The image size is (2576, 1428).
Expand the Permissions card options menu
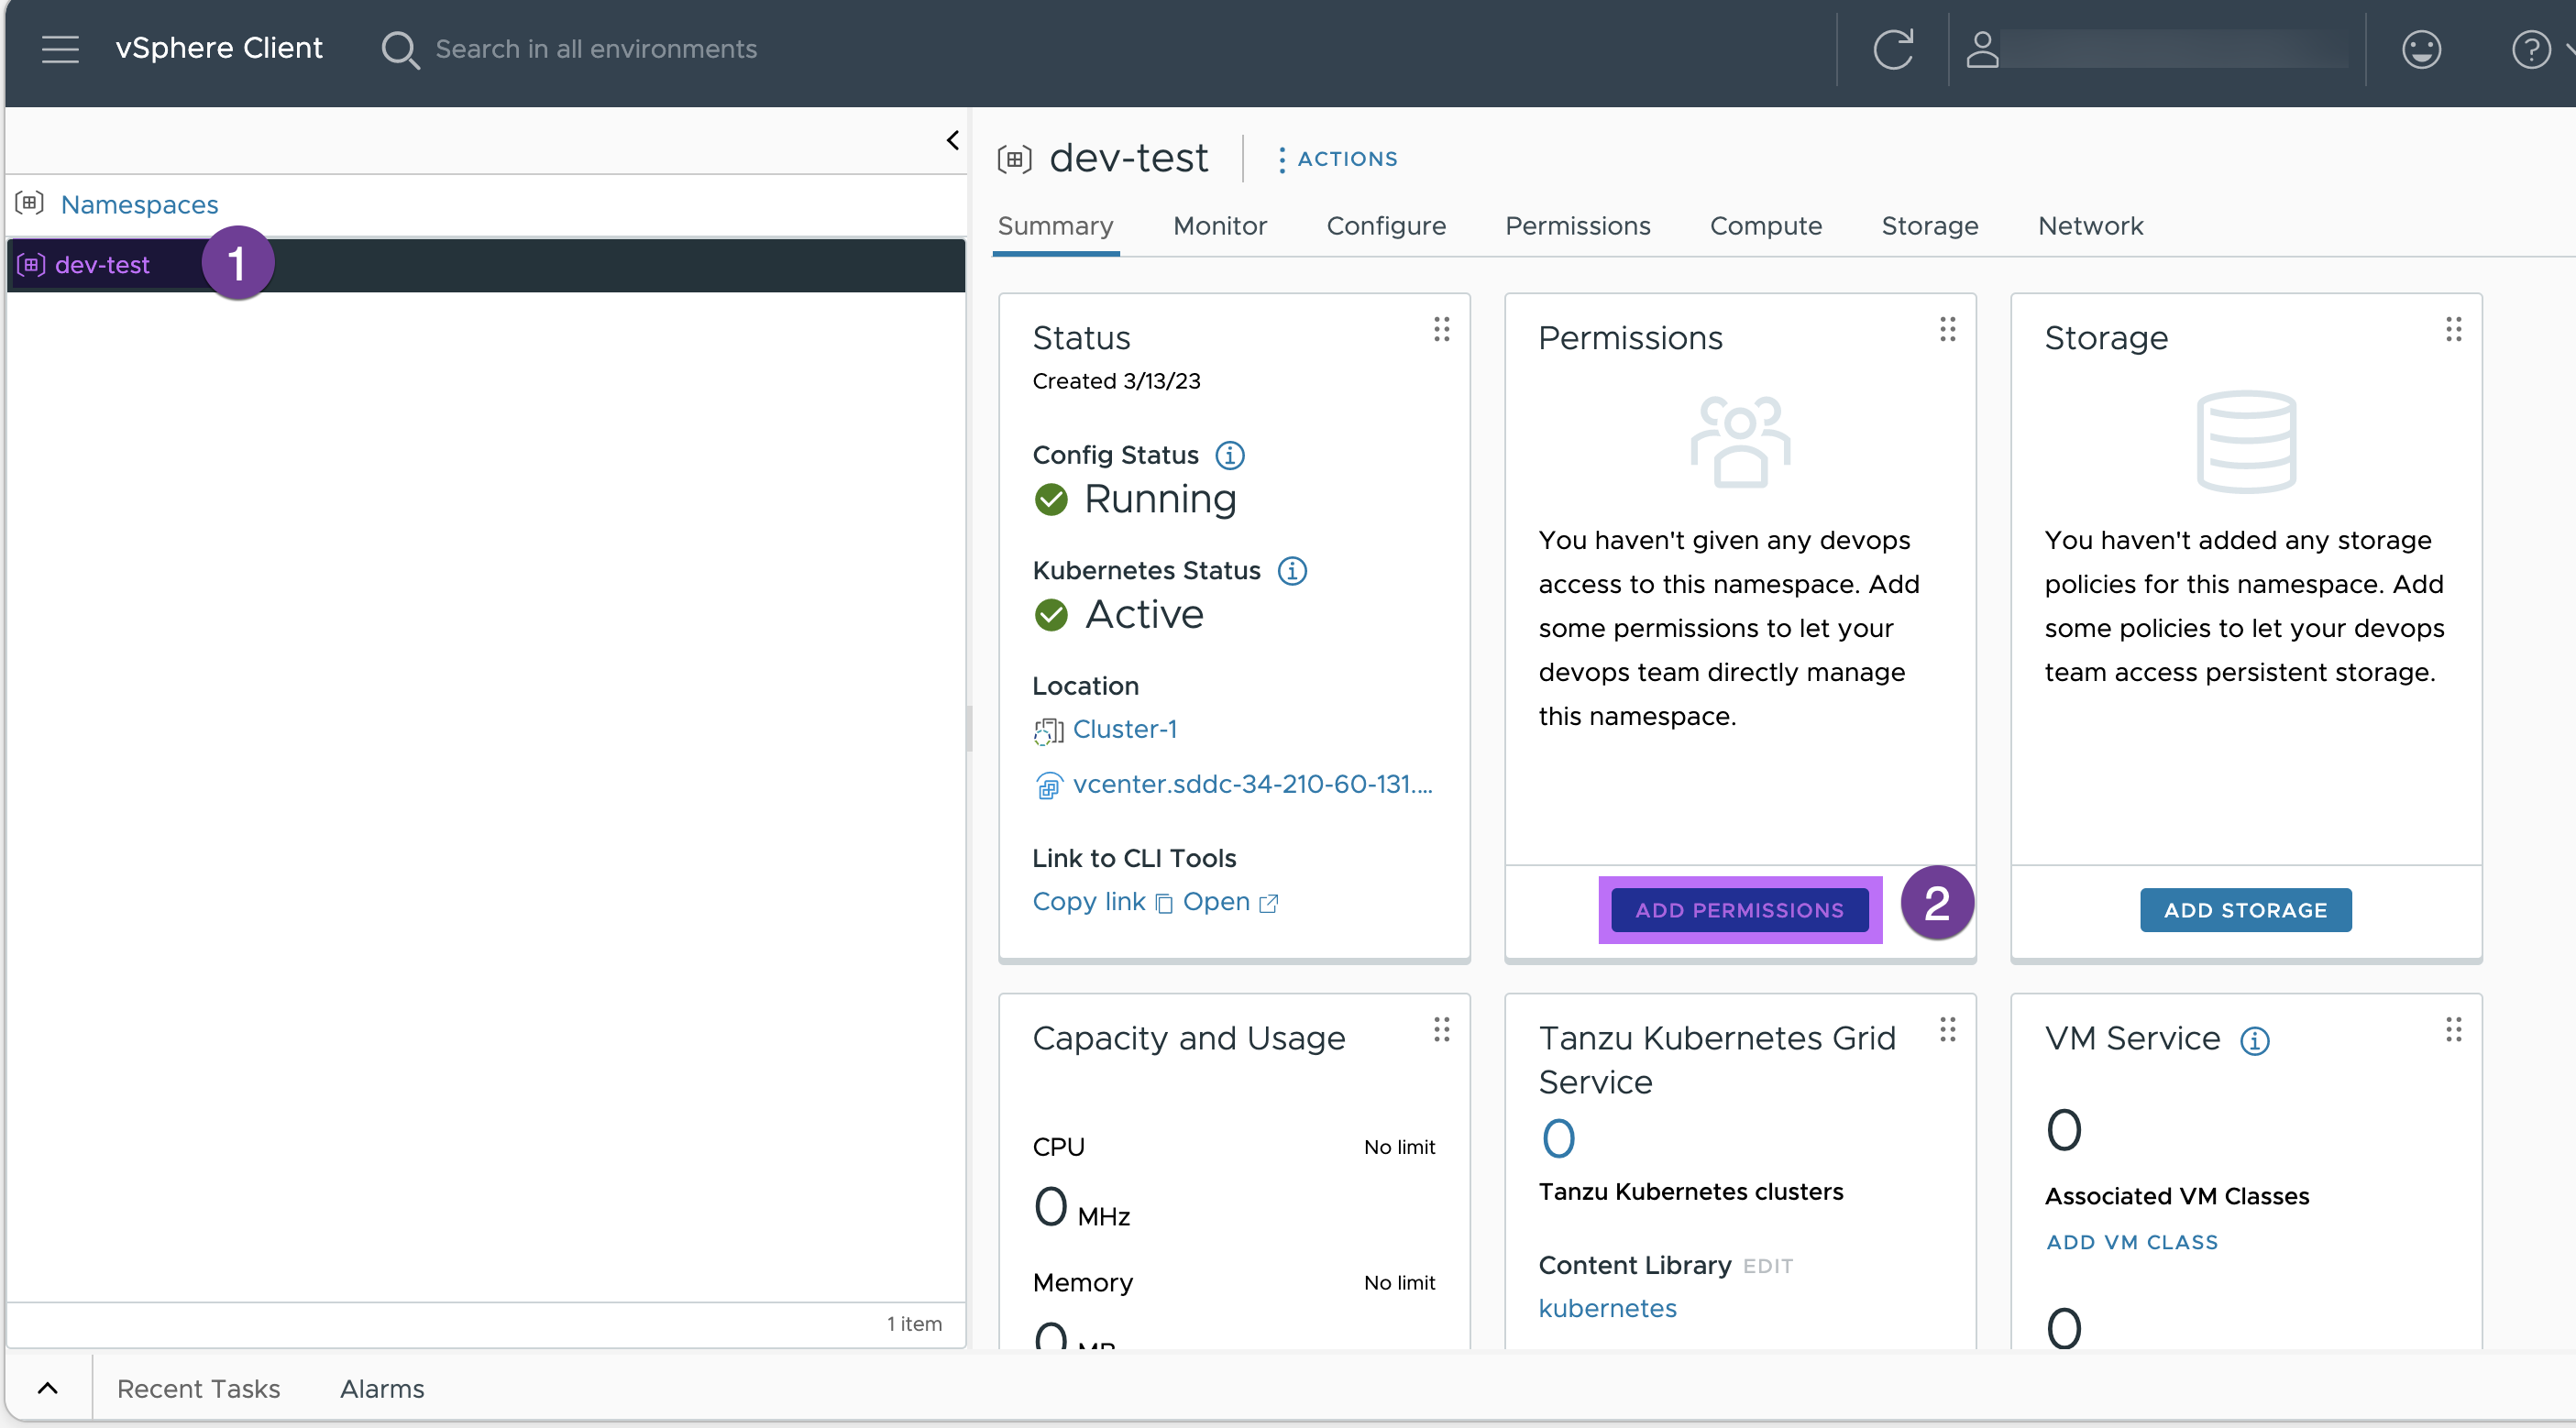point(1946,329)
